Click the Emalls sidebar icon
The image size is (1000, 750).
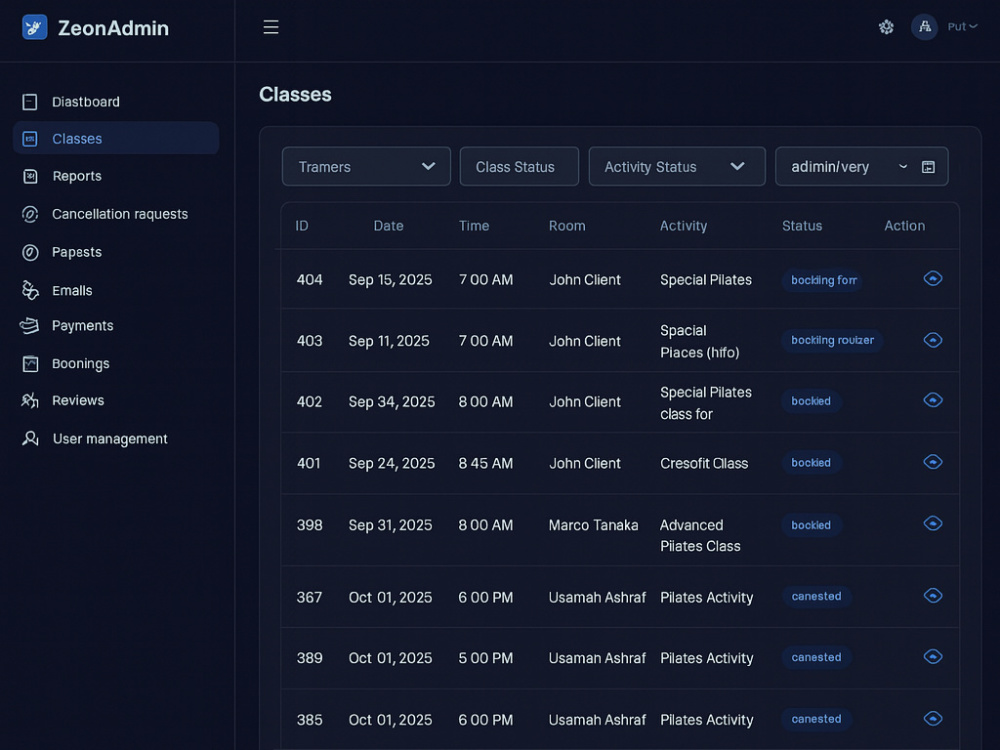[30, 290]
